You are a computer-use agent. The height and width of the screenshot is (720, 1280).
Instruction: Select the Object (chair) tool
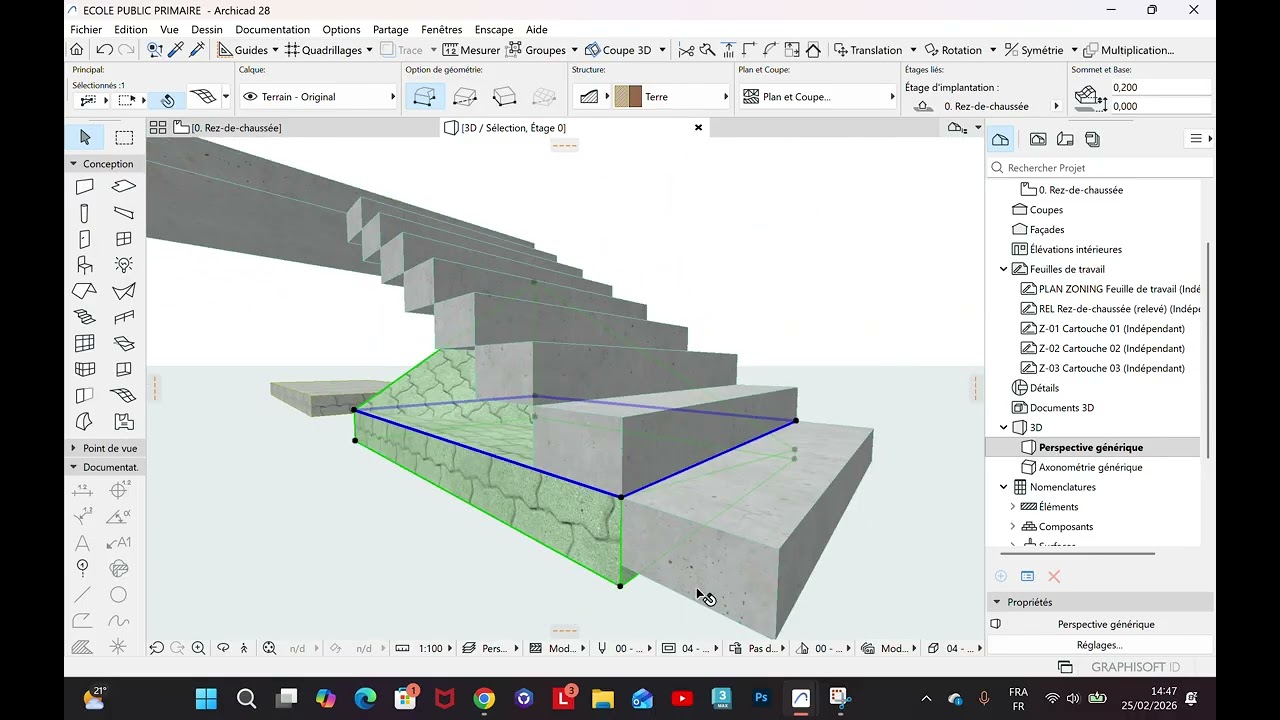click(85, 265)
